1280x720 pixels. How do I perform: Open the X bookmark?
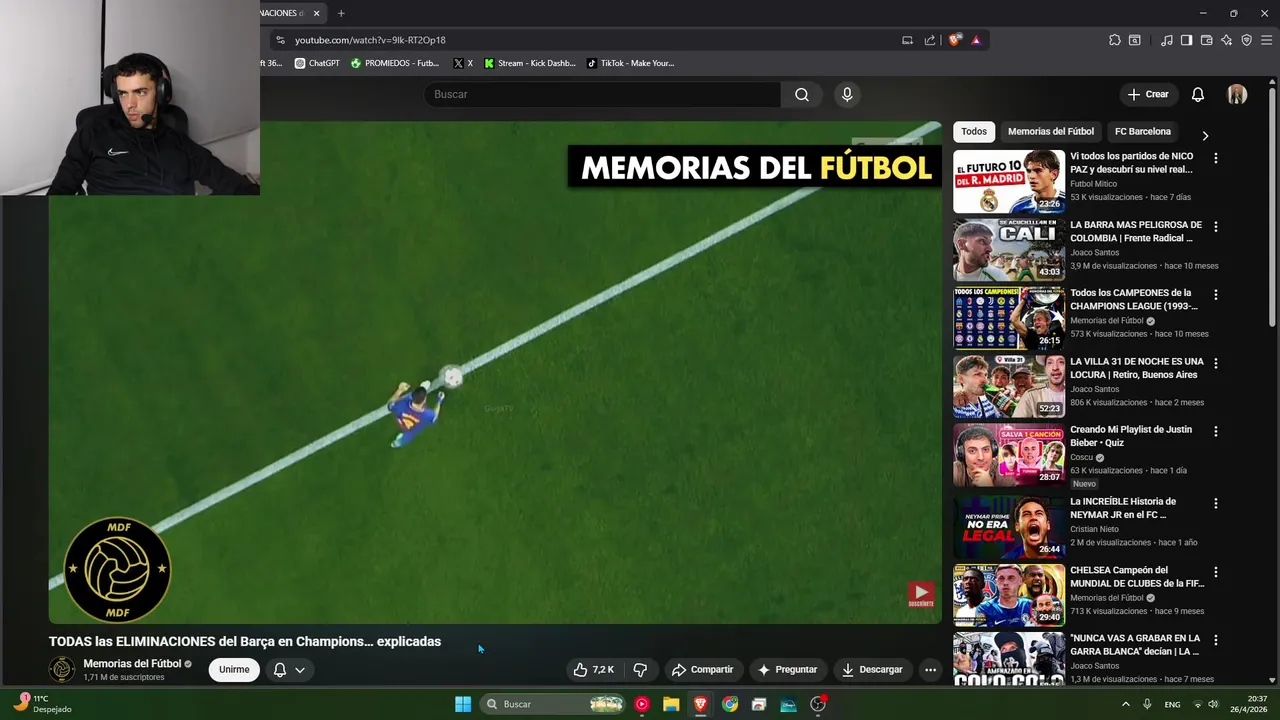[463, 63]
